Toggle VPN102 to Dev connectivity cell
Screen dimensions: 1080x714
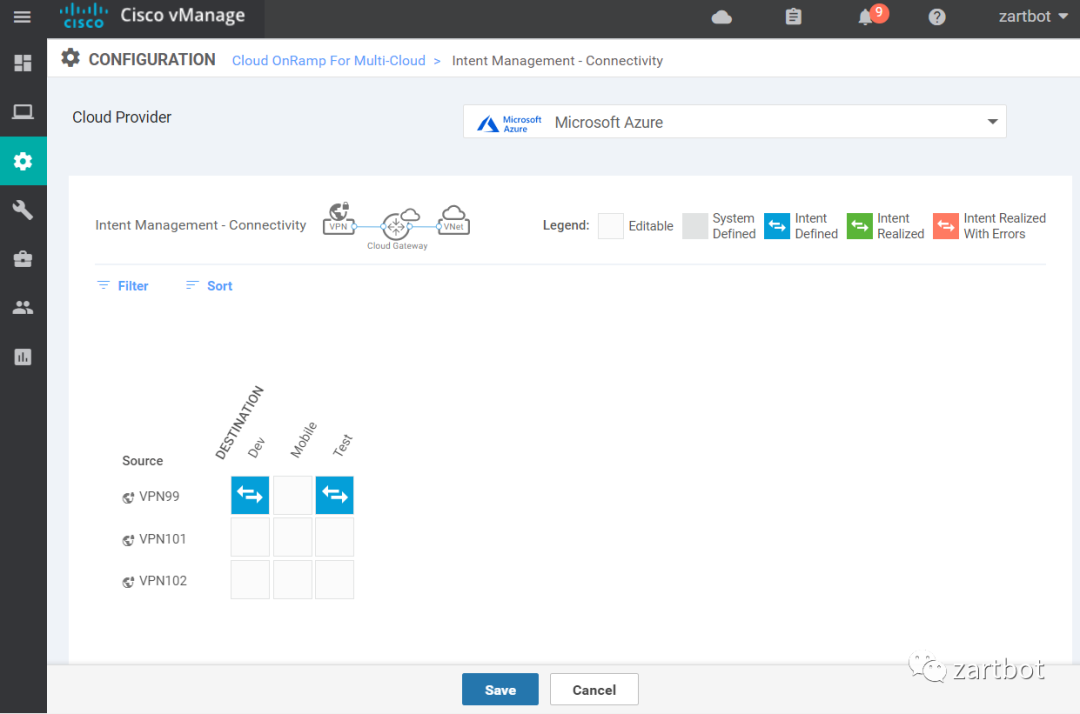point(250,580)
